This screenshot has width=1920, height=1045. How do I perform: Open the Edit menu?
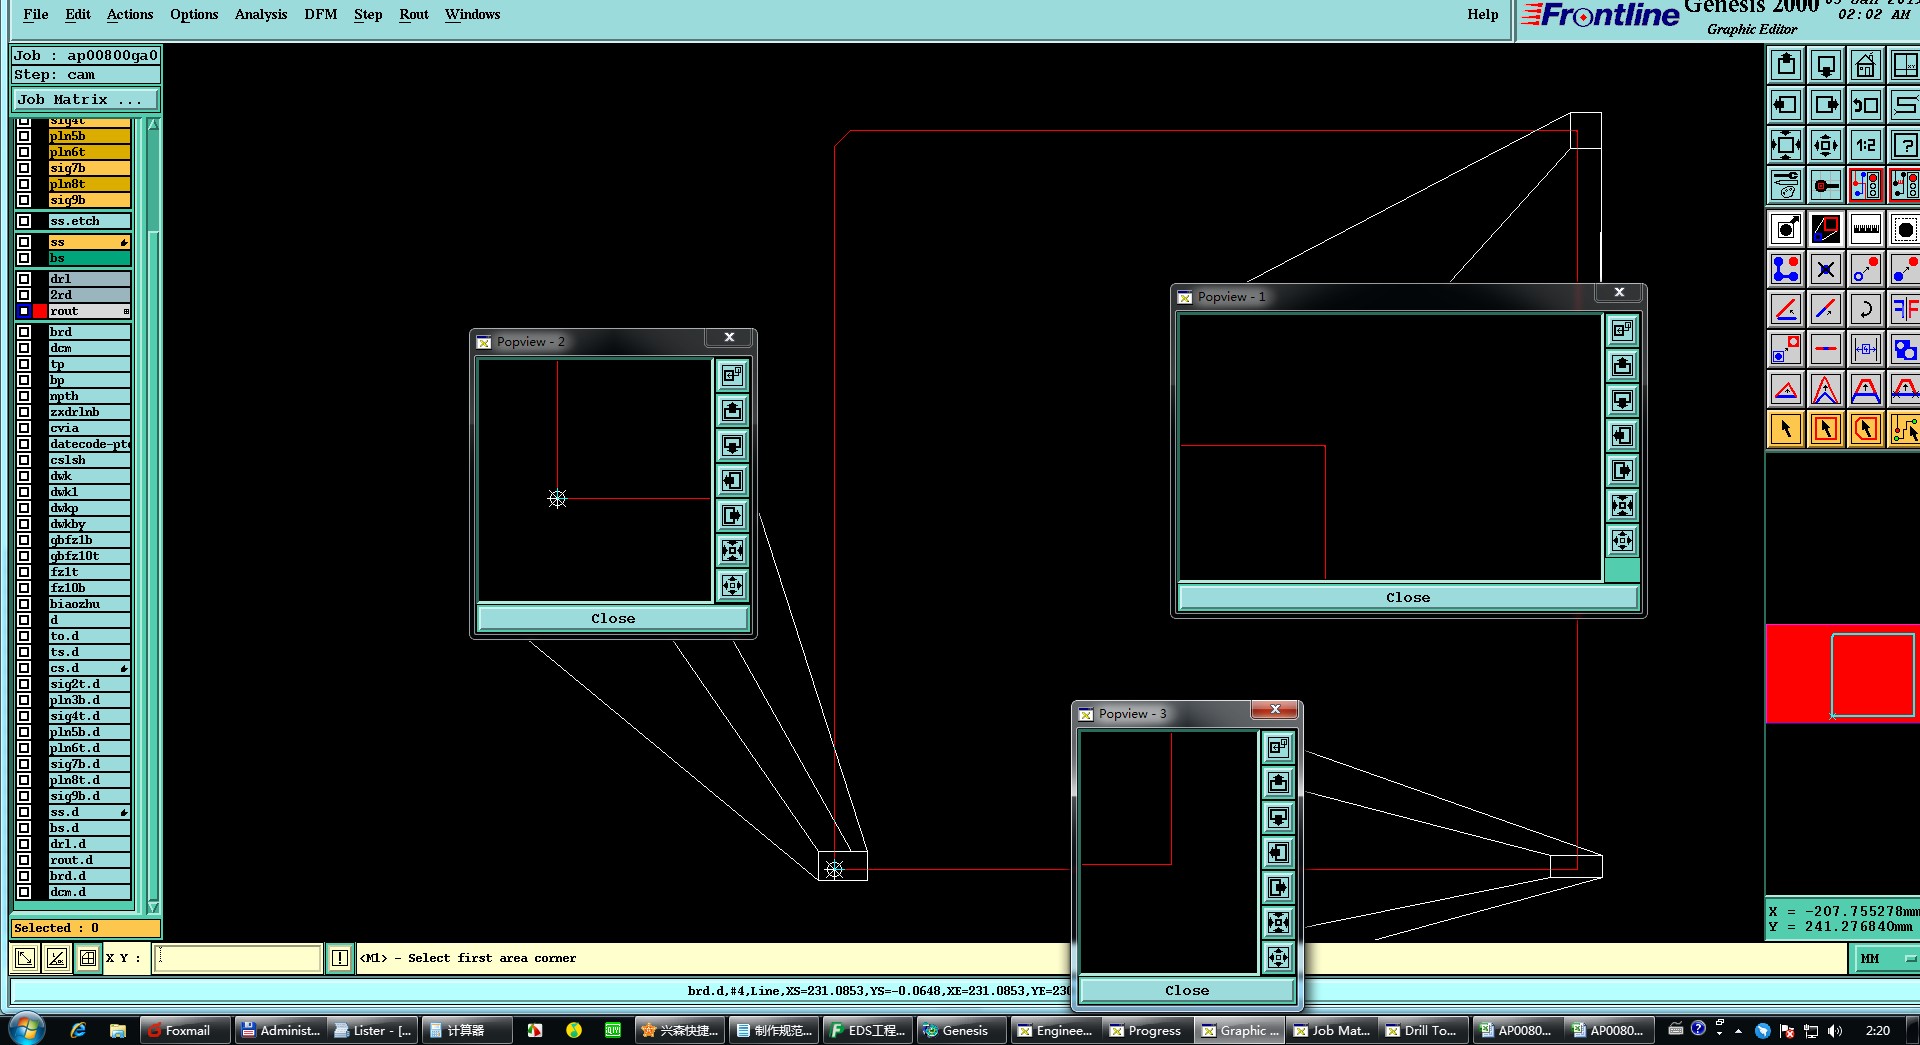(x=78, y=14)
